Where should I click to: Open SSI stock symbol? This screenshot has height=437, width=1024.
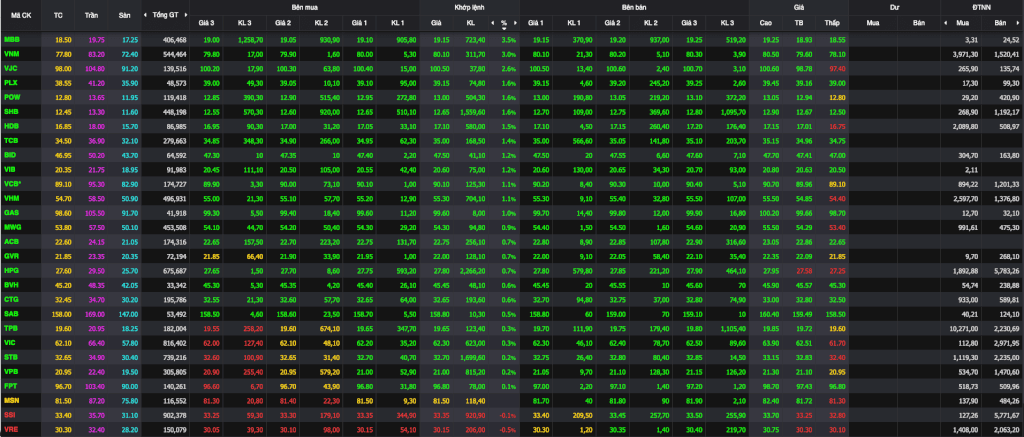pyautogui.click(x=10, y=414)
